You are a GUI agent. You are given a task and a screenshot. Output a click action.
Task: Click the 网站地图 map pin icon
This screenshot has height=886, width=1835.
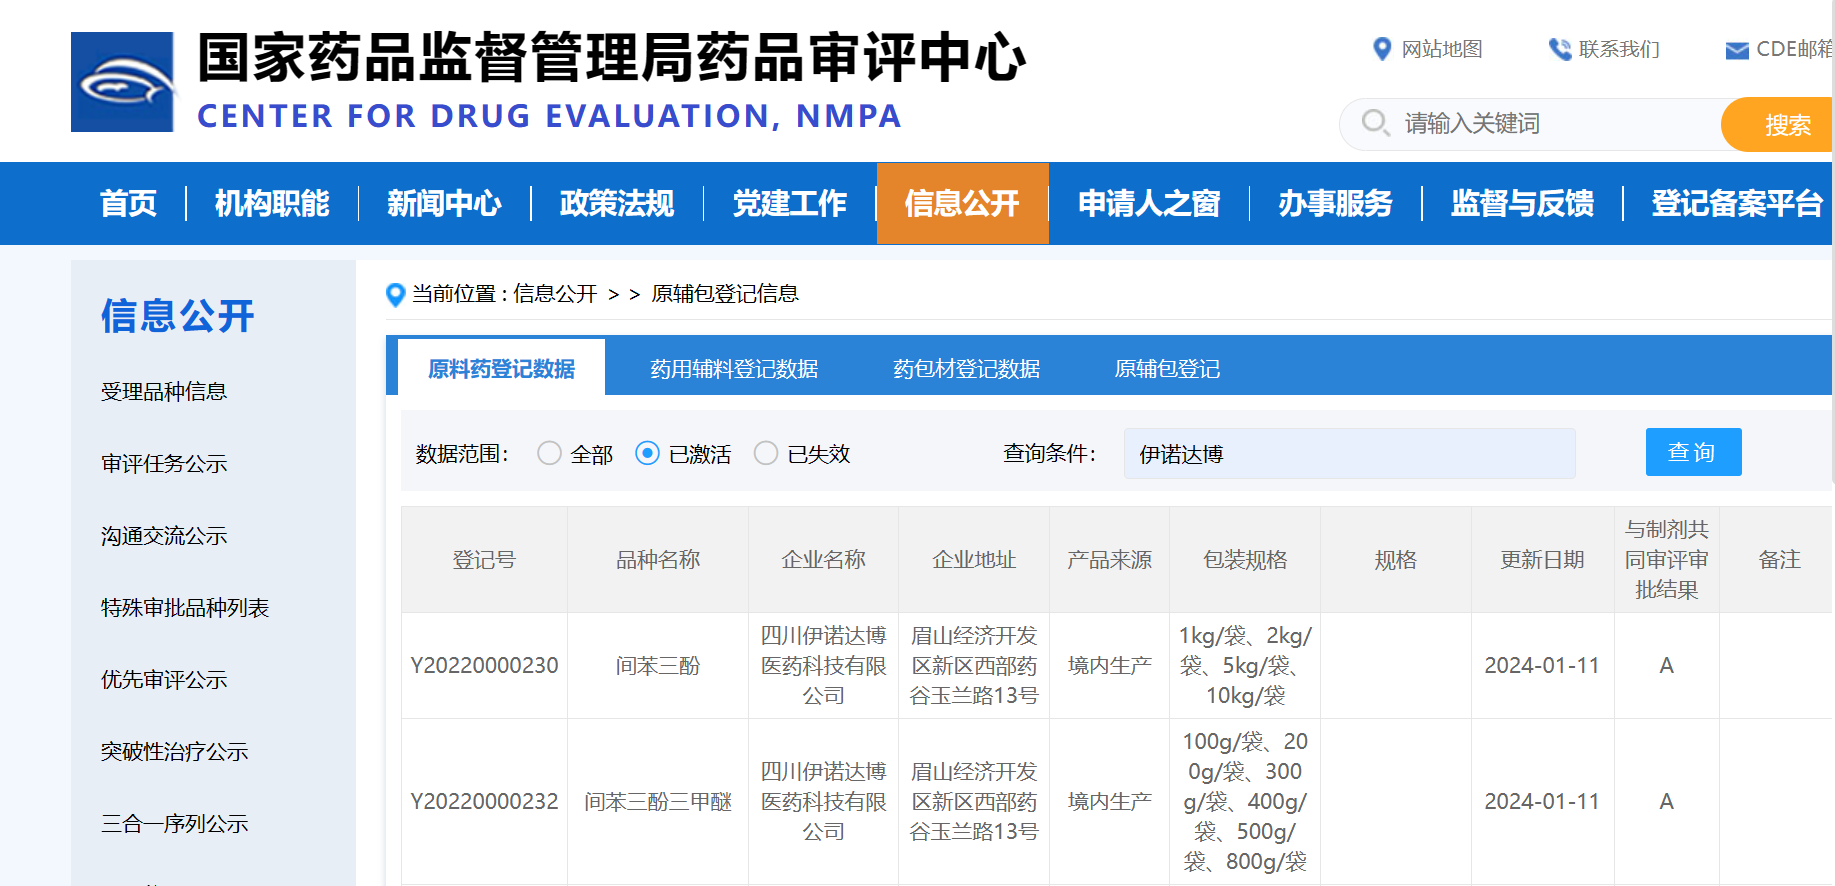coord(1382,49)
